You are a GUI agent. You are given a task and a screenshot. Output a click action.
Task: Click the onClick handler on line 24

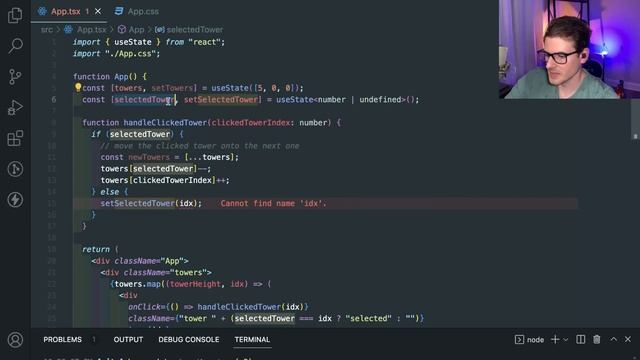[x=218, y=307]
